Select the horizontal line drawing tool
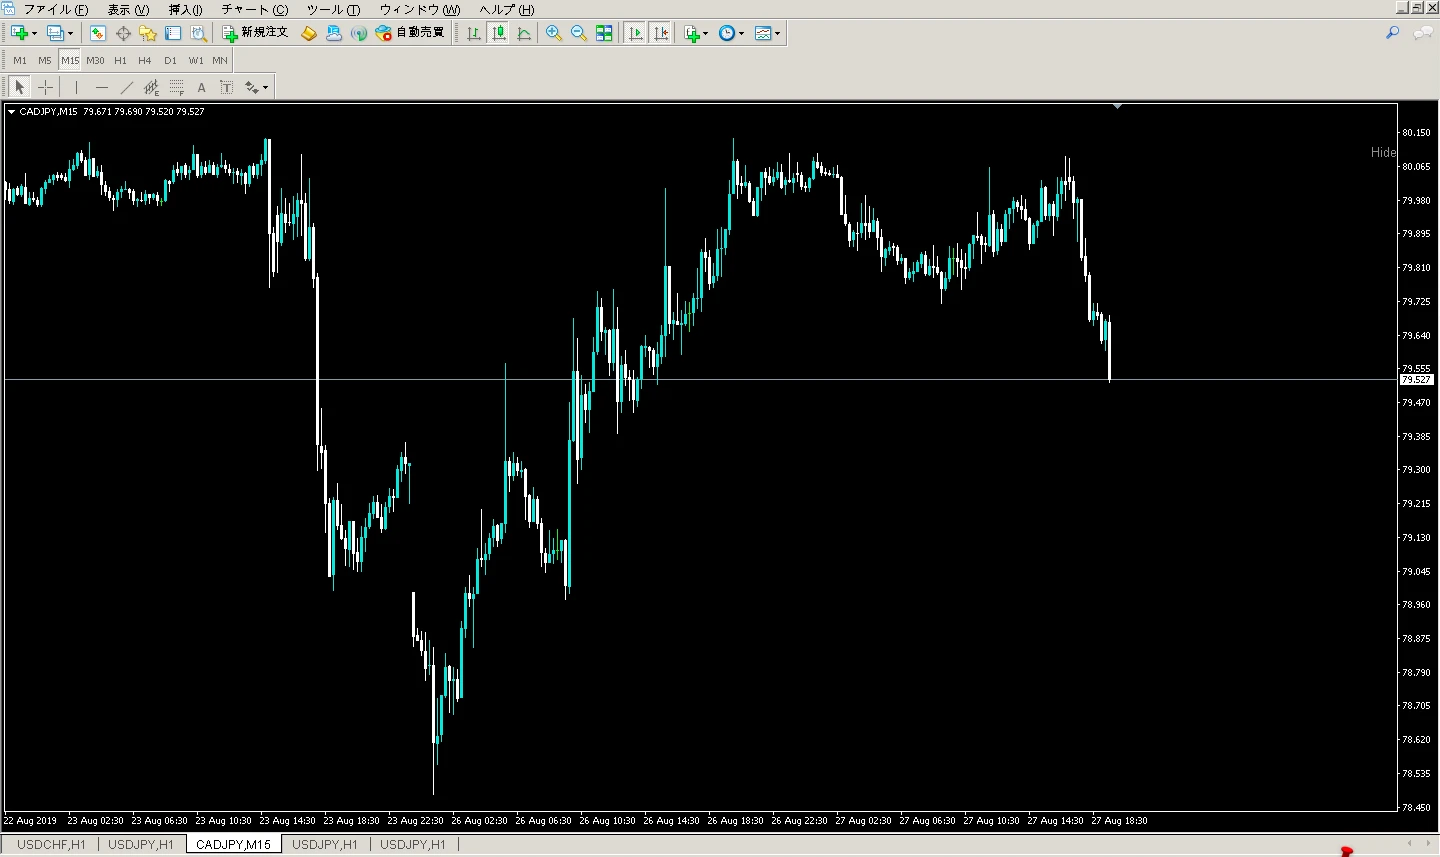The image size is (1440, 857). coord(101,88)
